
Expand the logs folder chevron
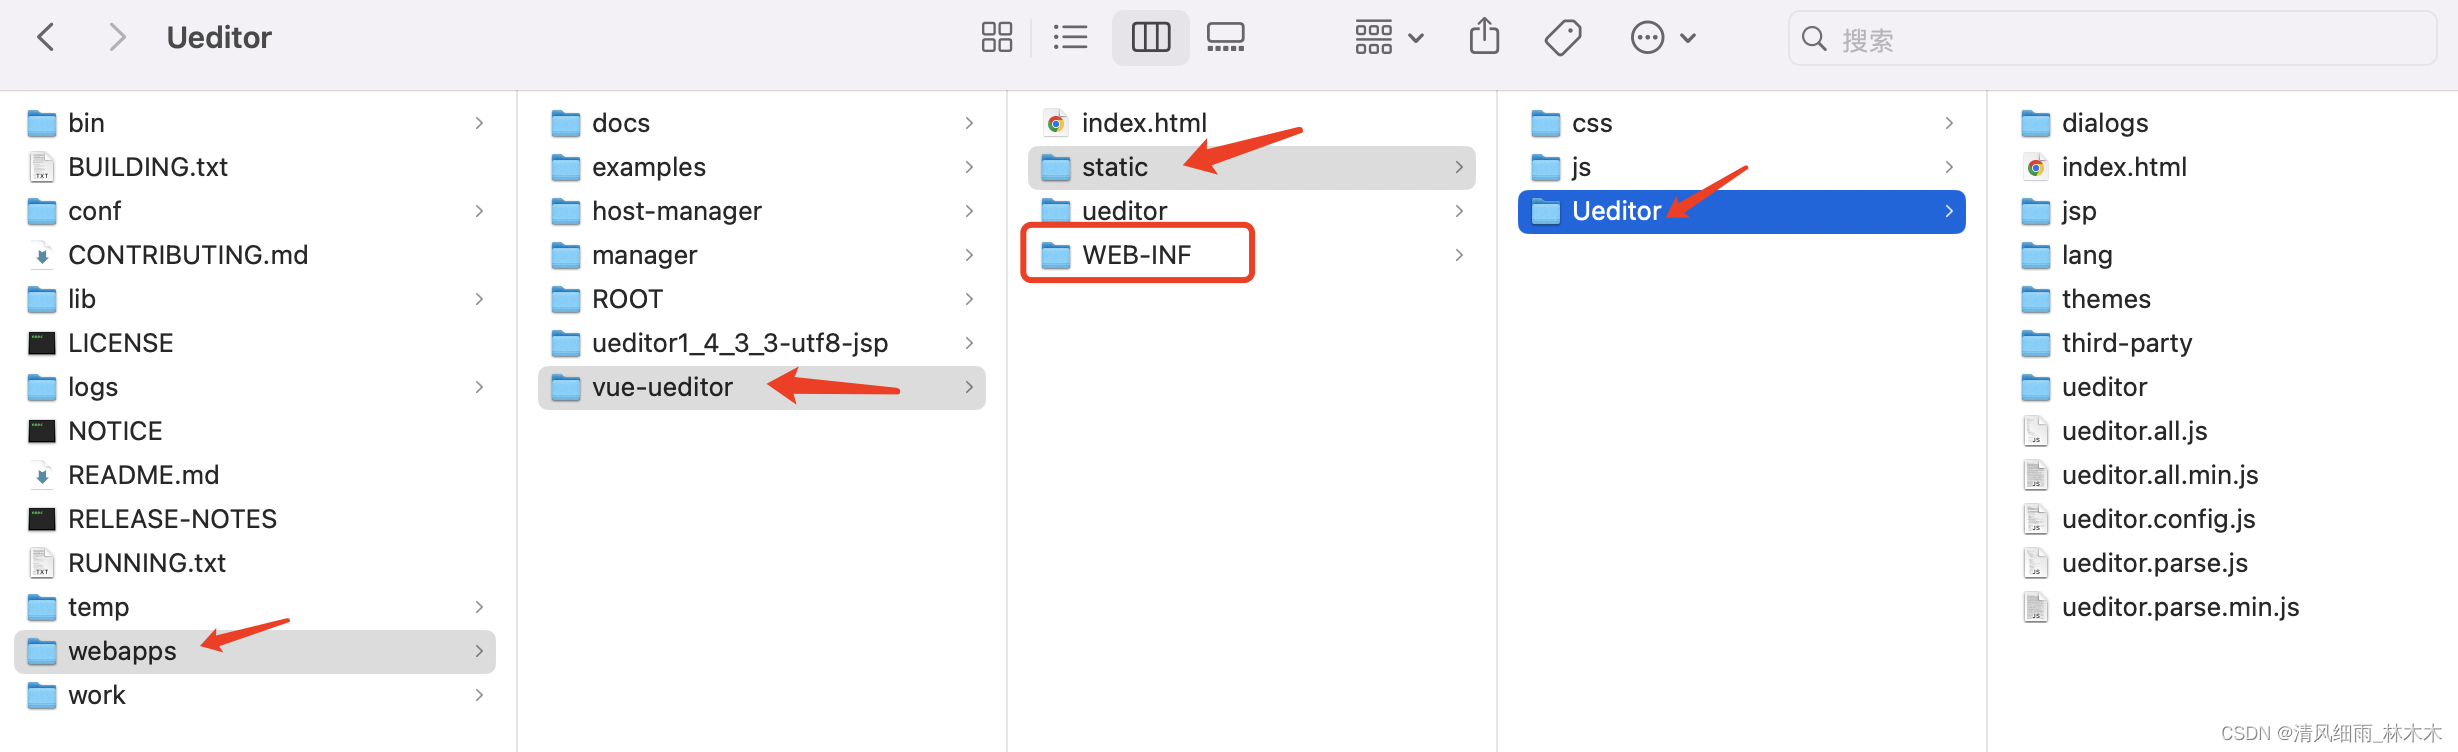click(x=479, y=387)
